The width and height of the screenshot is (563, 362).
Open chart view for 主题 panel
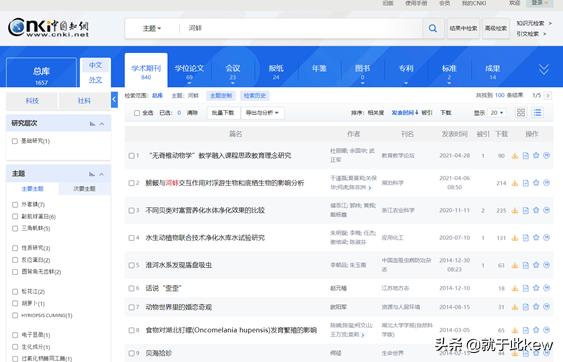click(x=92, y=174)
